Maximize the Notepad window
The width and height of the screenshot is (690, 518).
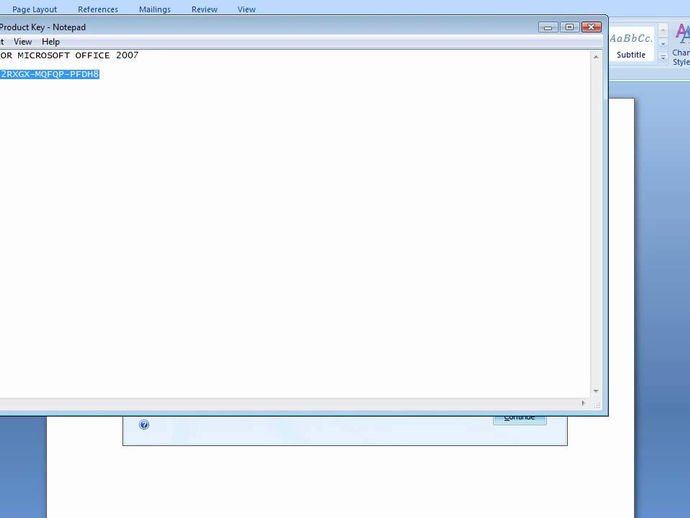pyautogui.click(x=569, y=27)
